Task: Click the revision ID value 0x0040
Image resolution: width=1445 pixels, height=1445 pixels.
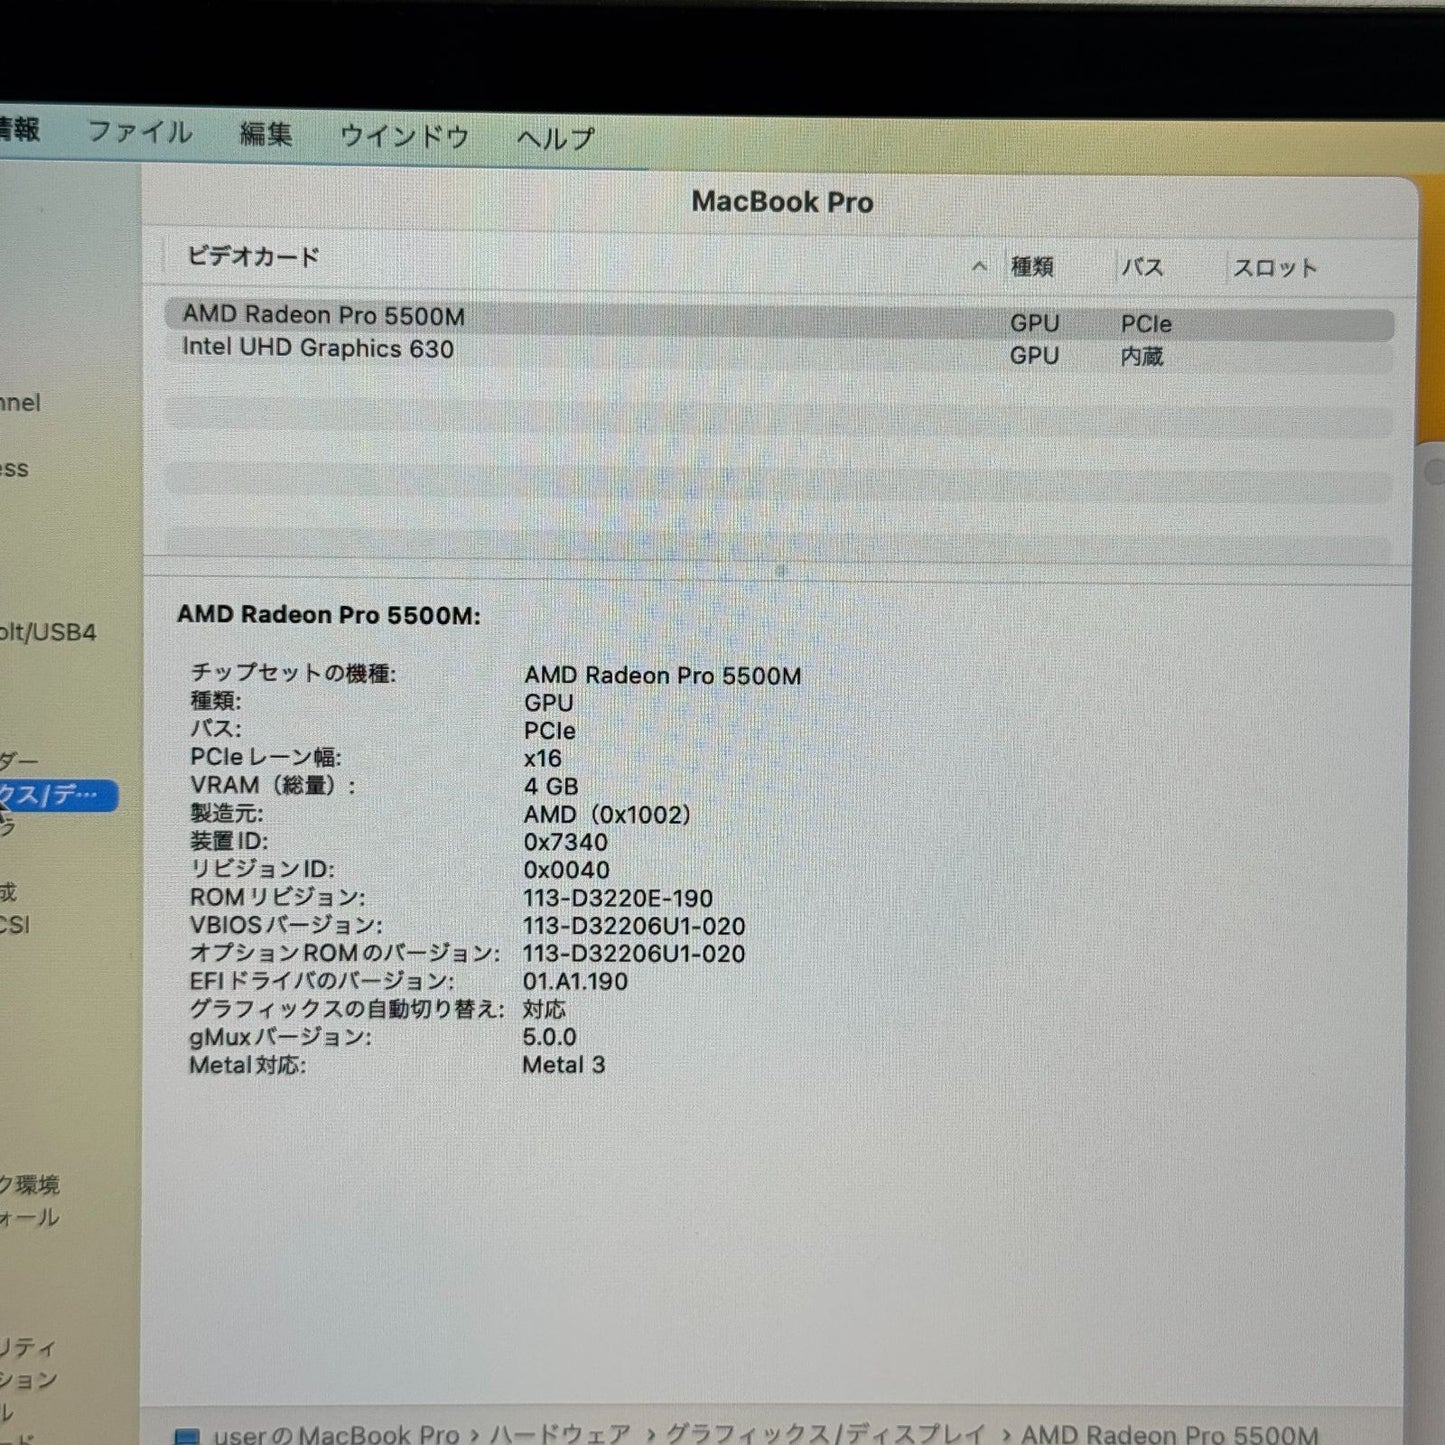Action: pos(566,870)
